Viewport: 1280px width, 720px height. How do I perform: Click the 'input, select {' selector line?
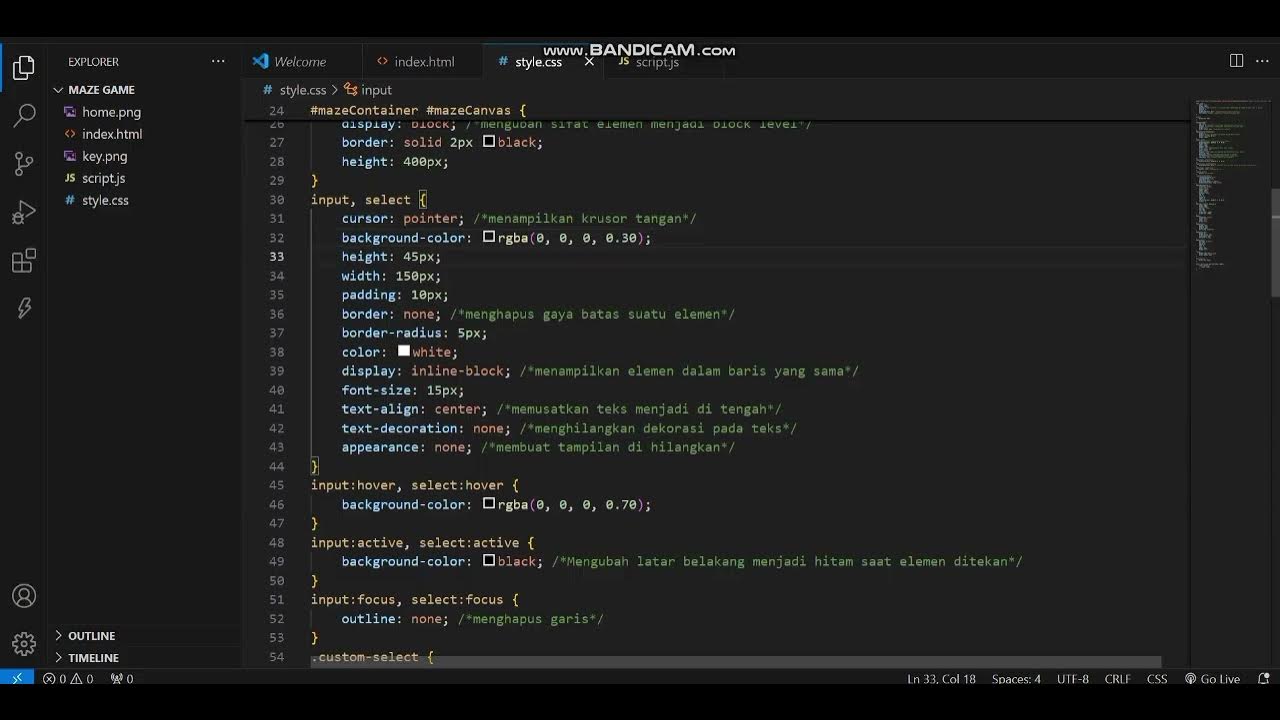369,200
